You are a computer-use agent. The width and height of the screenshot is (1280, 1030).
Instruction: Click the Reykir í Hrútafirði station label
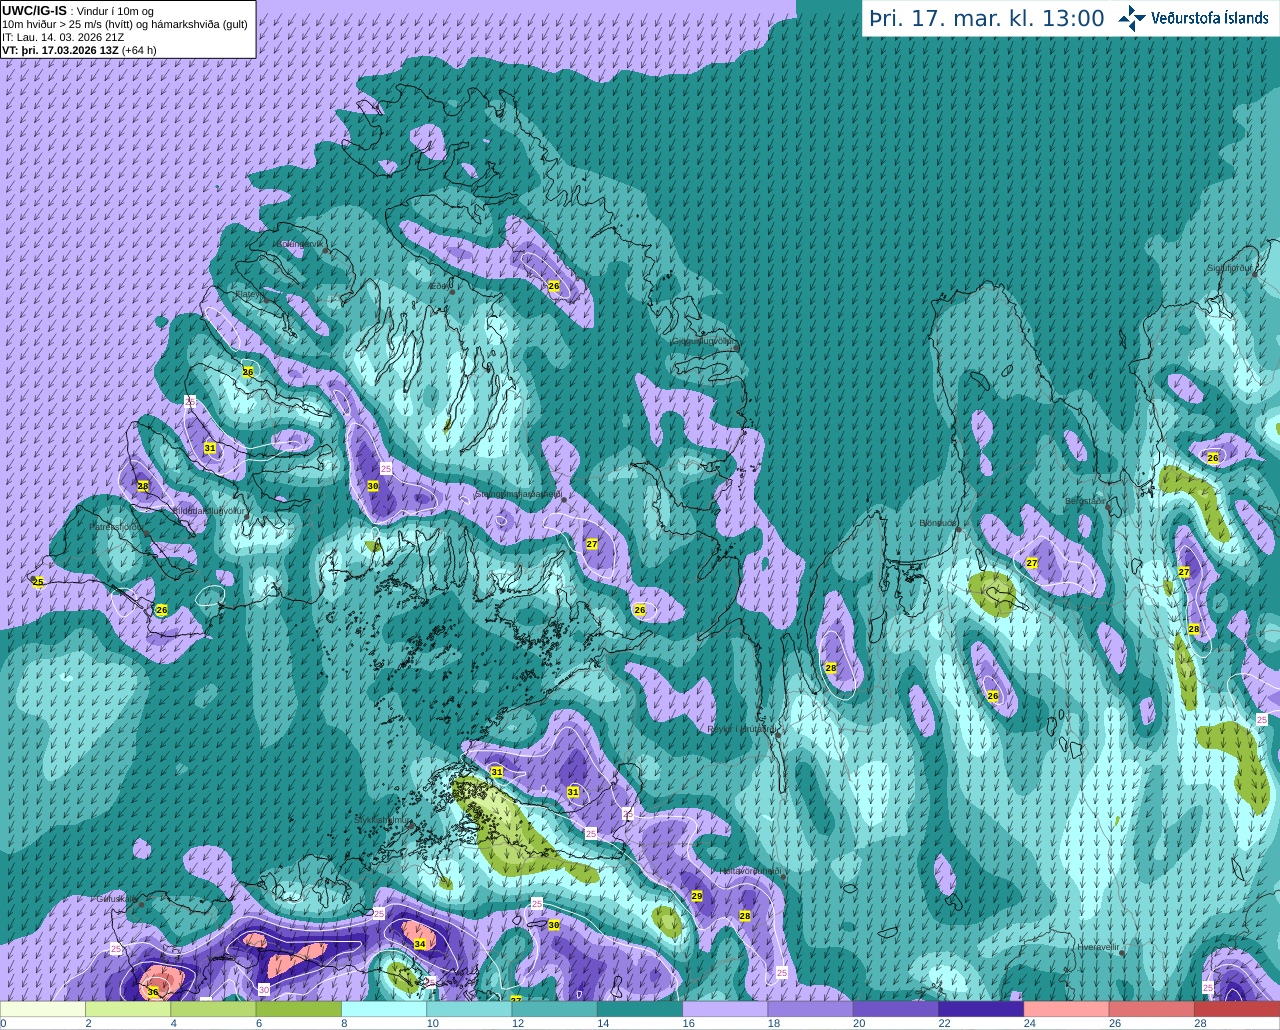pyautogui.click(x=741, y=729)
